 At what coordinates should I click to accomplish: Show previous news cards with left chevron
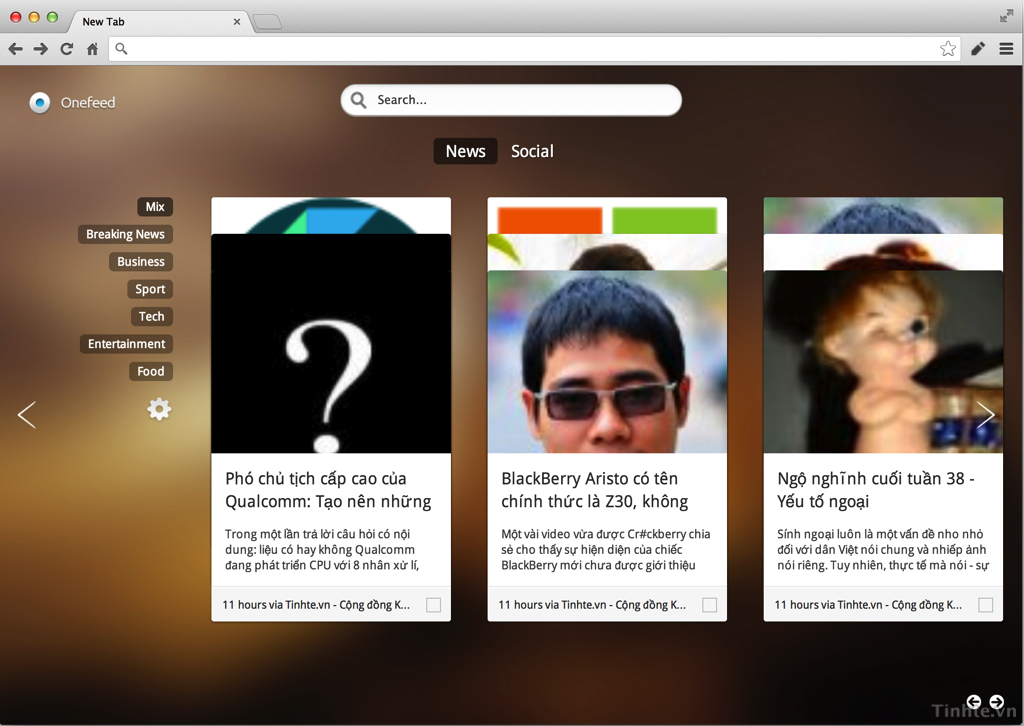[x=27, y=415]
